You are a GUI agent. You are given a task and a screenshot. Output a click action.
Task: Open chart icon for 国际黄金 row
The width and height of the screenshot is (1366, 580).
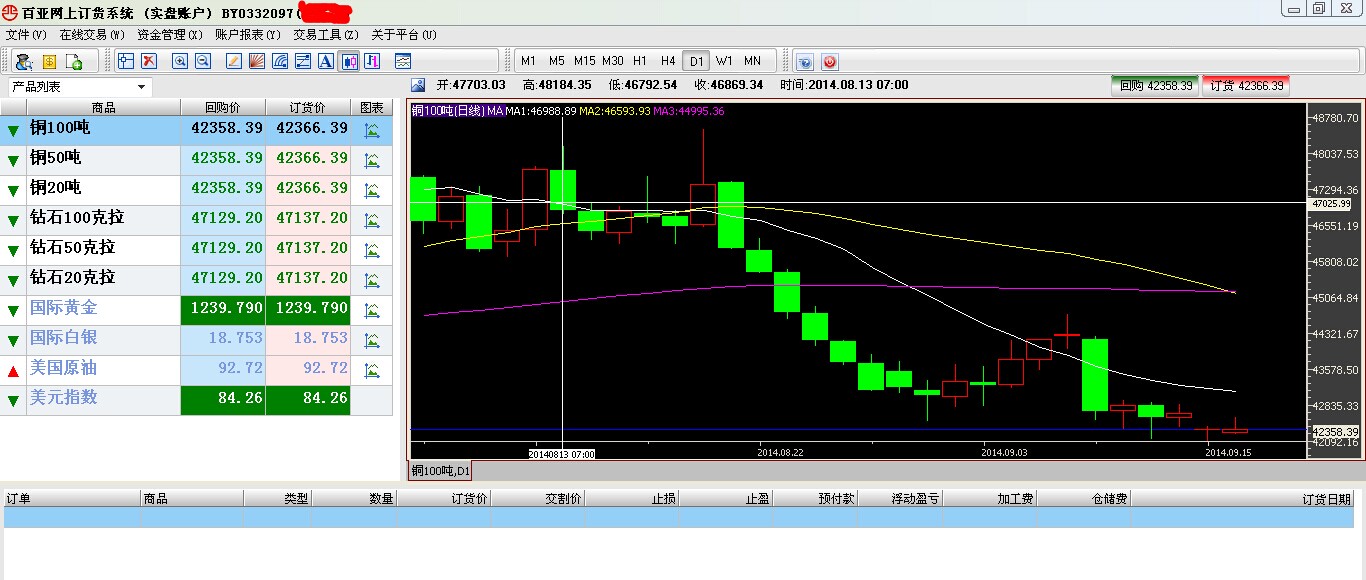pyautogui.click(x=372, y=310)
